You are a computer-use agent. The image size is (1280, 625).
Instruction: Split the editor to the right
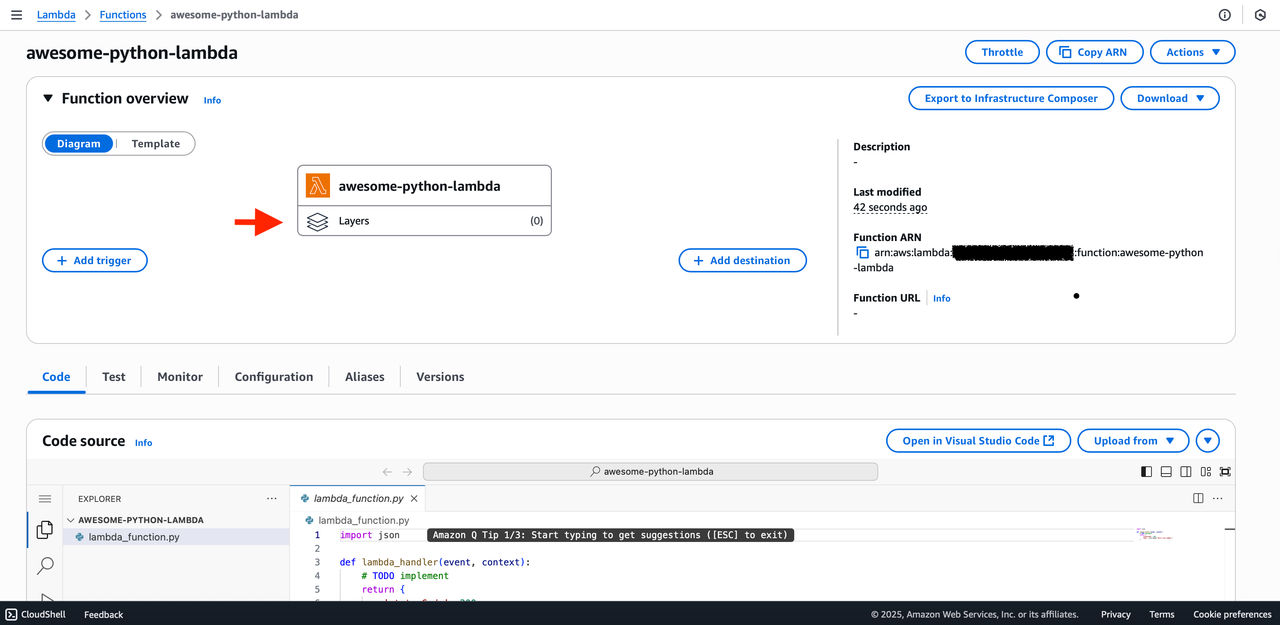(1199, 498)
